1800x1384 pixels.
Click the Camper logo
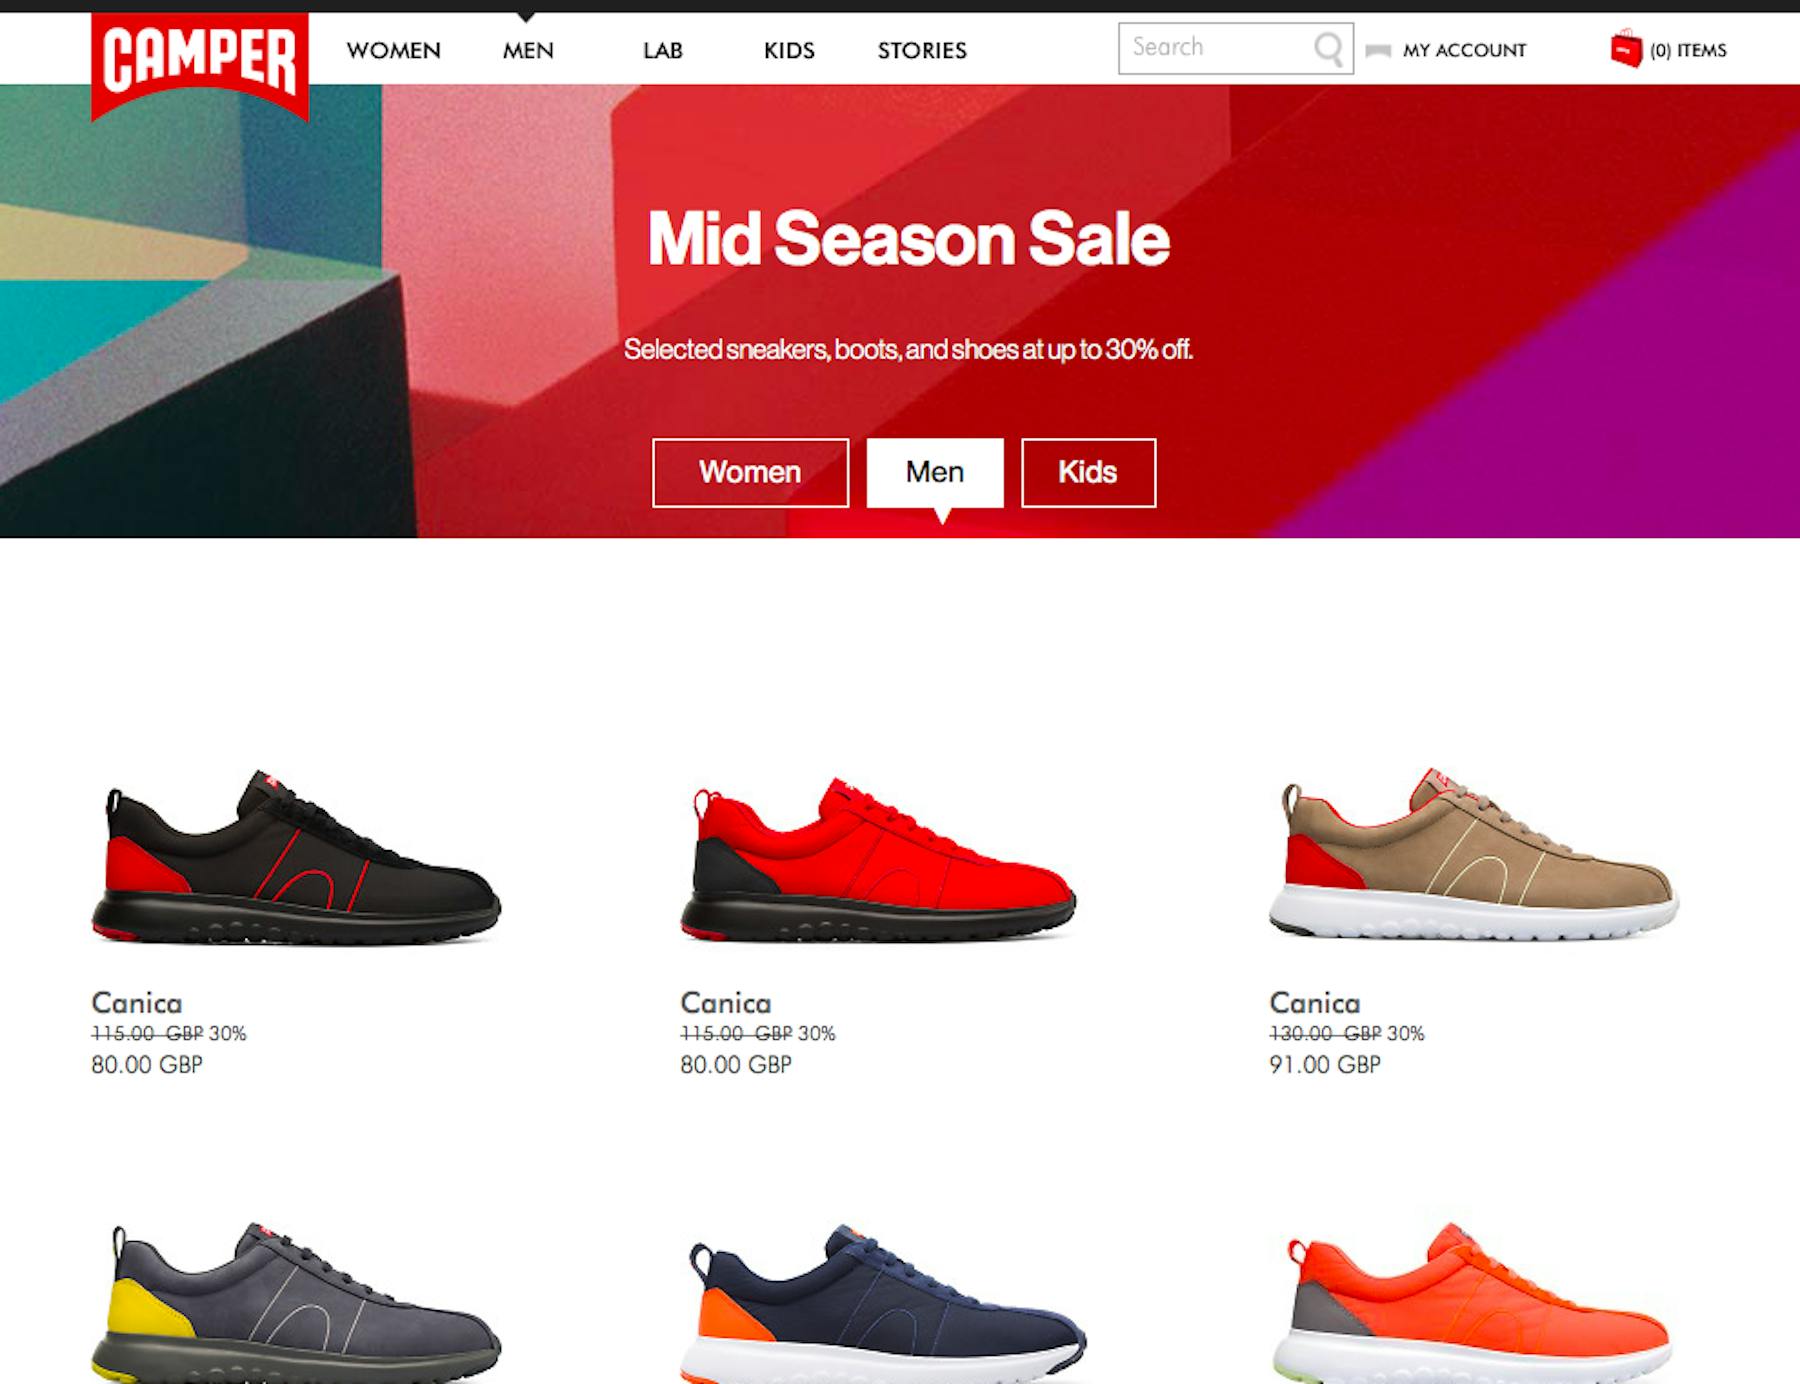click(200, 65)
